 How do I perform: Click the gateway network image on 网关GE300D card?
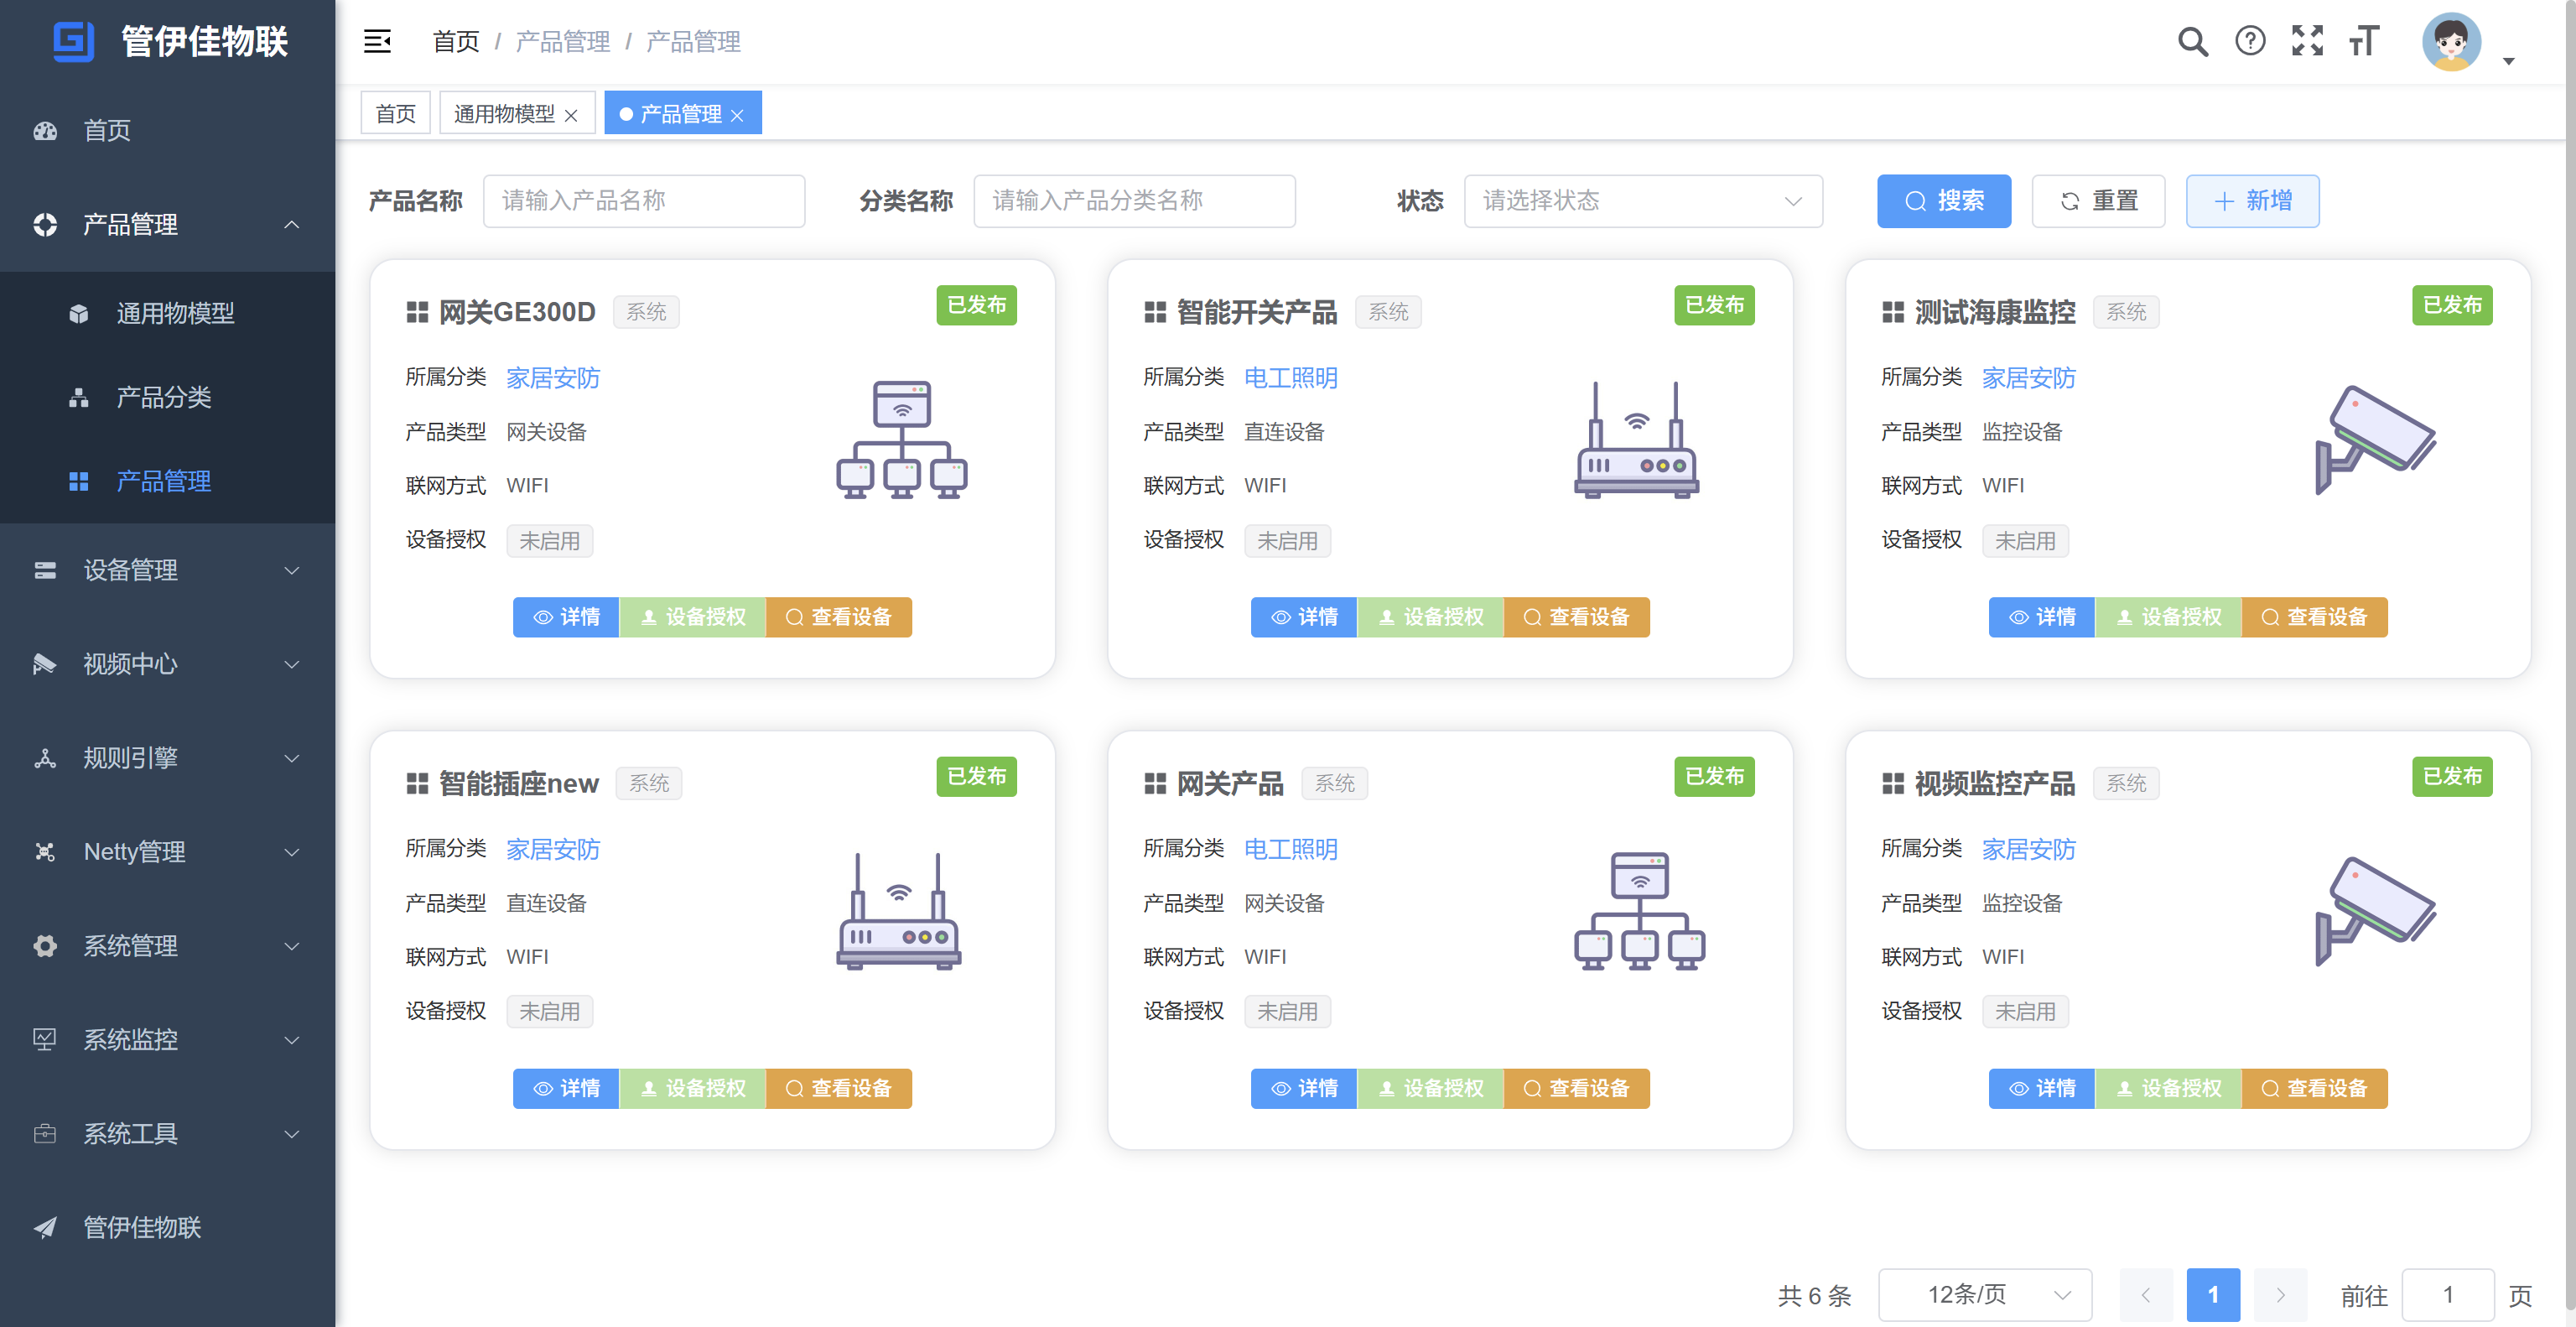coord(901,439)
